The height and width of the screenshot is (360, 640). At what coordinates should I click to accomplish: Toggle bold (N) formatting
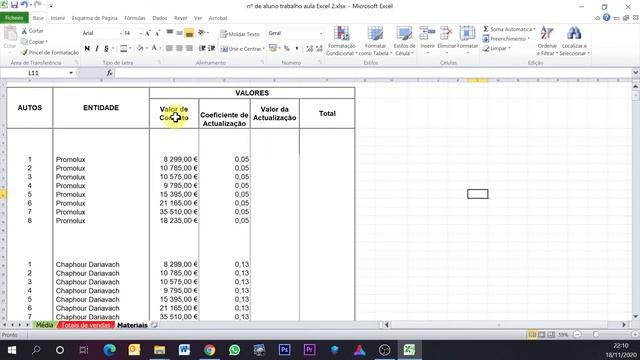87,49
